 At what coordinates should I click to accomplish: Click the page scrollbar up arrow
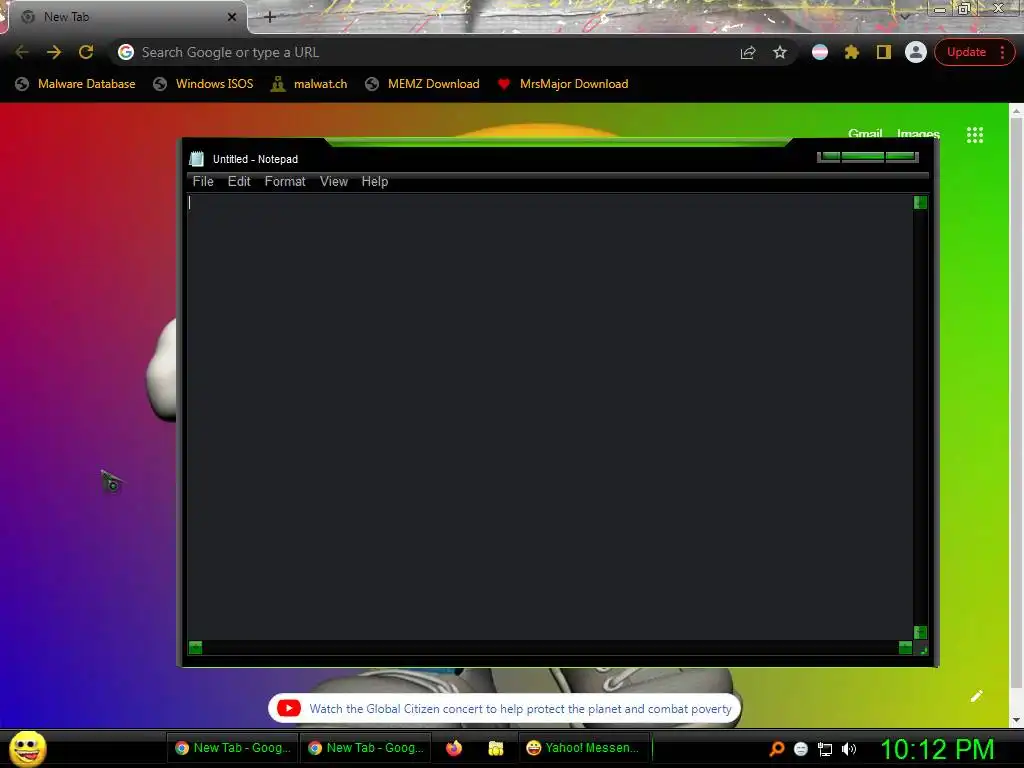pyautogui.click(x=1016, y=111)
